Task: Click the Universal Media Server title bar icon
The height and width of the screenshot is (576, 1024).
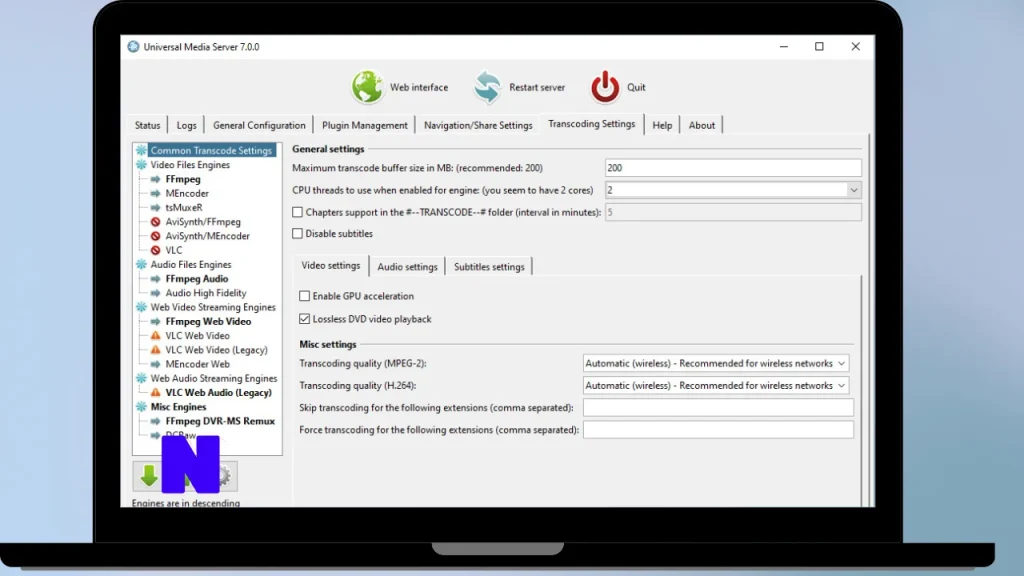Action: point(133,46)
